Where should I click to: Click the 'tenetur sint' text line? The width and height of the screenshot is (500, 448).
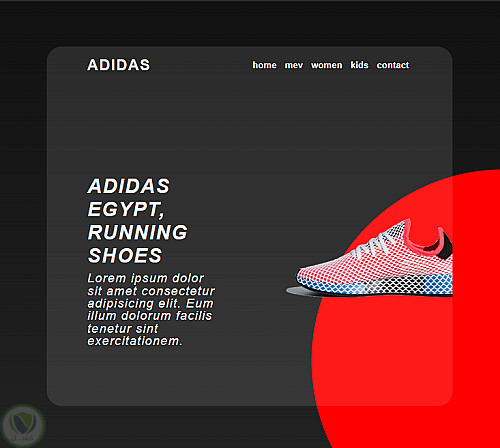pyautogui.click(x=123, y=329)
